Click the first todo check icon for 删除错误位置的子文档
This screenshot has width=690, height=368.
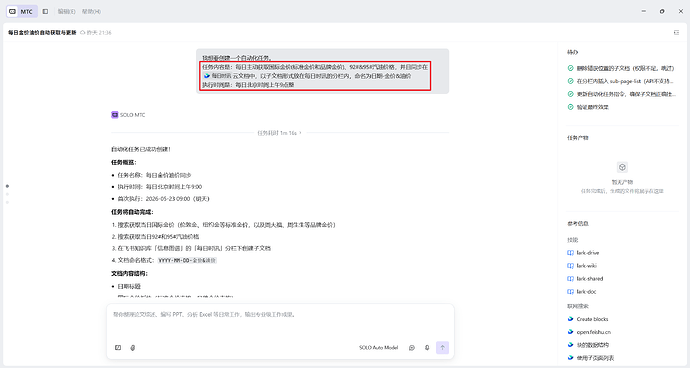(571, 68)
